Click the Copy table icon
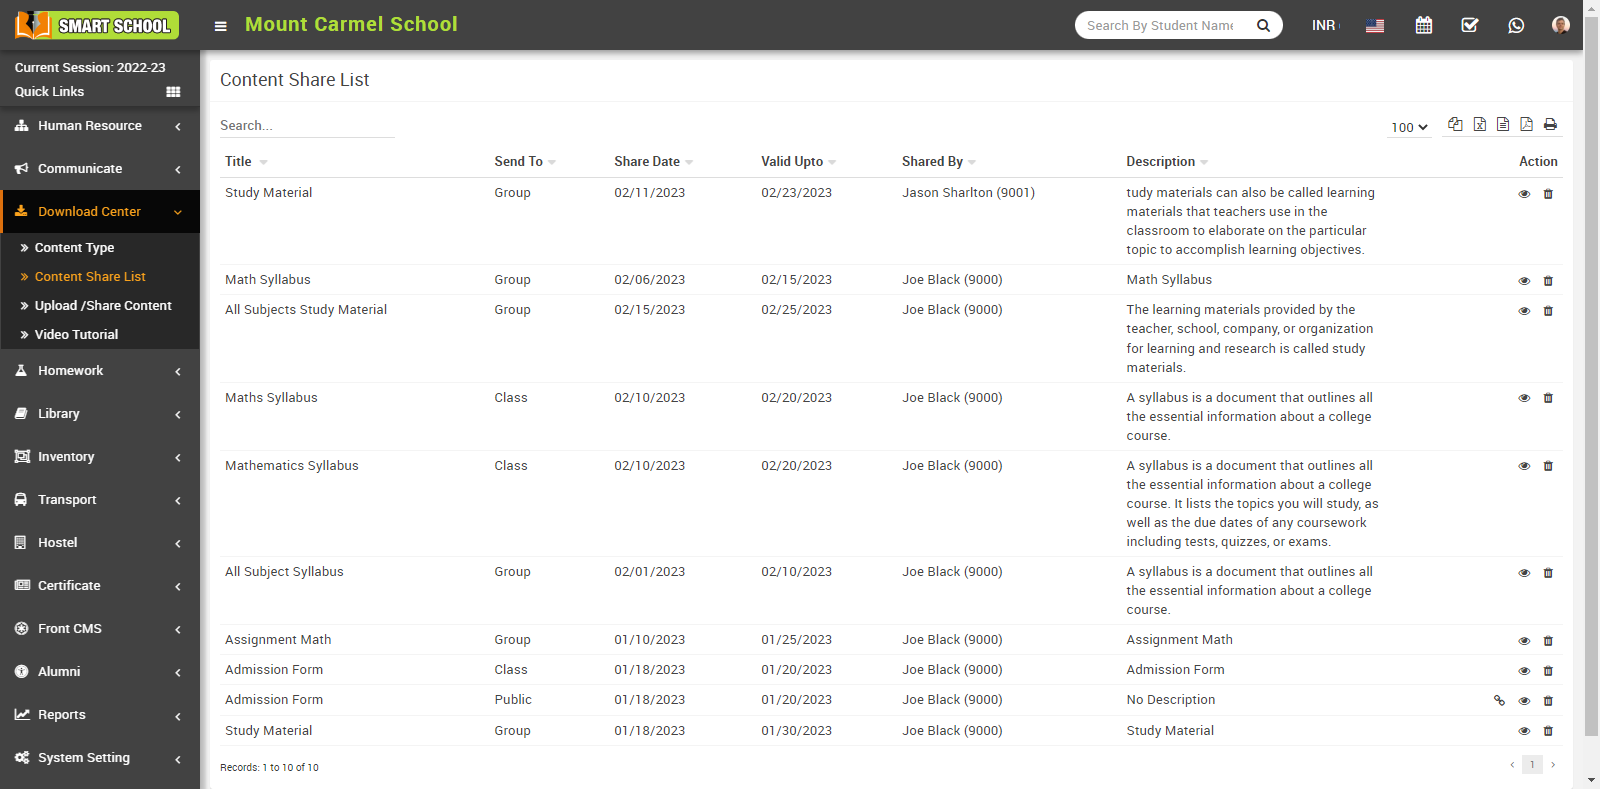The height and width of the screenshot is (789, 1600). click(x=1455, y=124)
